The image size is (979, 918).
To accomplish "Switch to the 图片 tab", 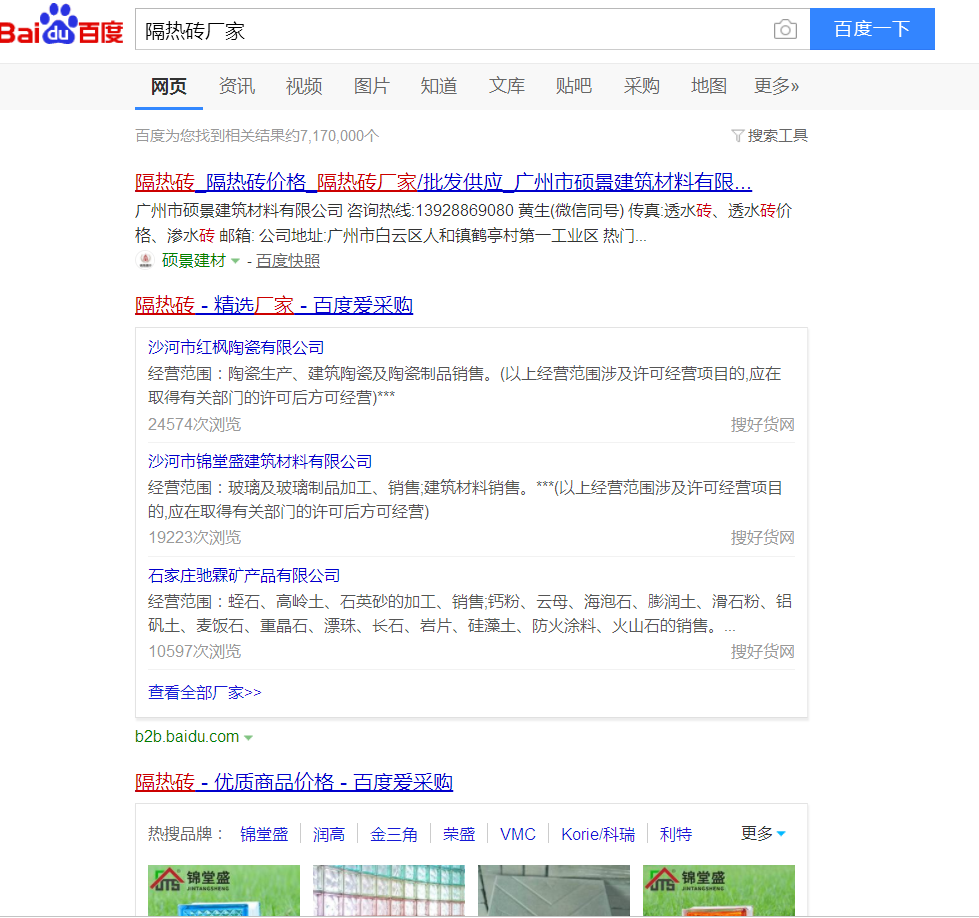I will coord(371,86).
